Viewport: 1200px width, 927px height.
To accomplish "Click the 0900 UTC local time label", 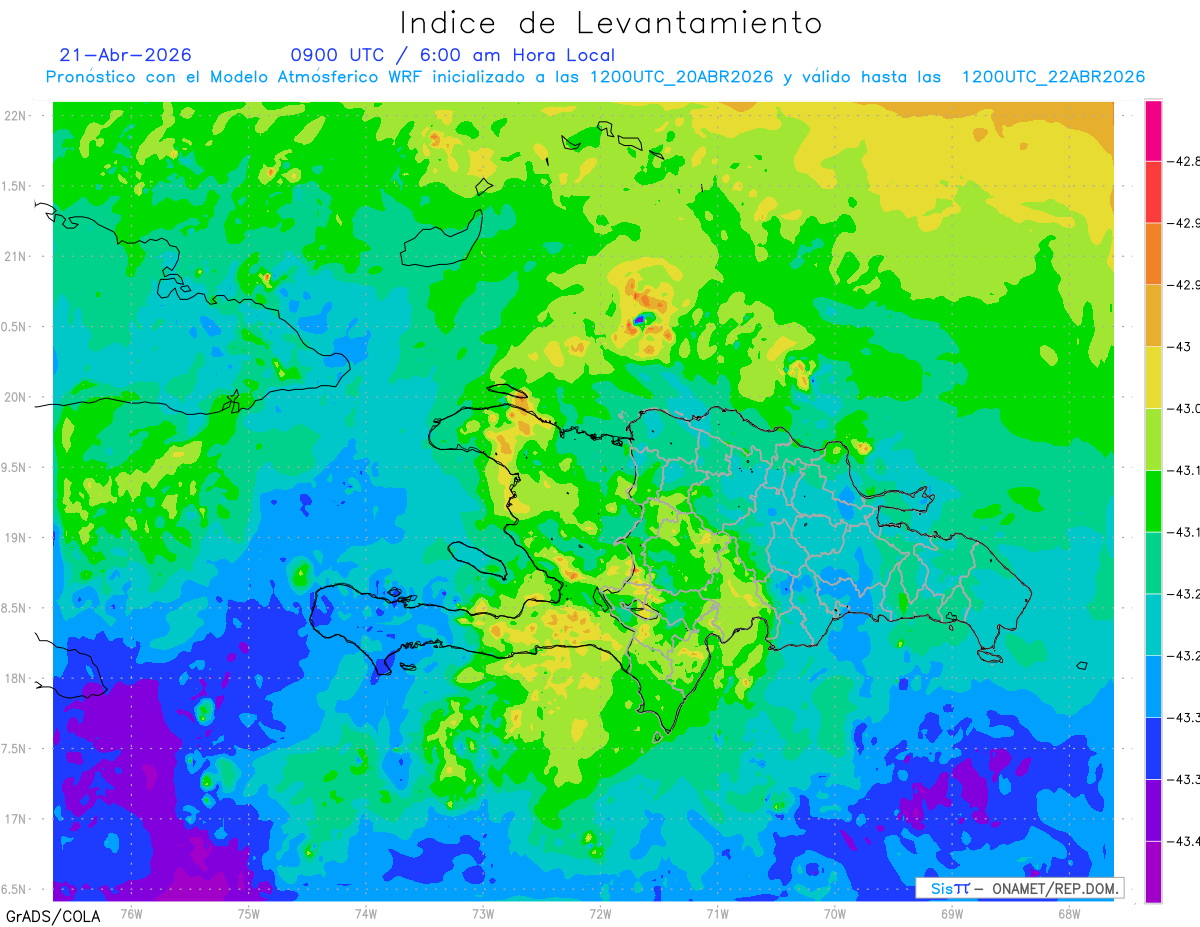I will coord(452,55).
